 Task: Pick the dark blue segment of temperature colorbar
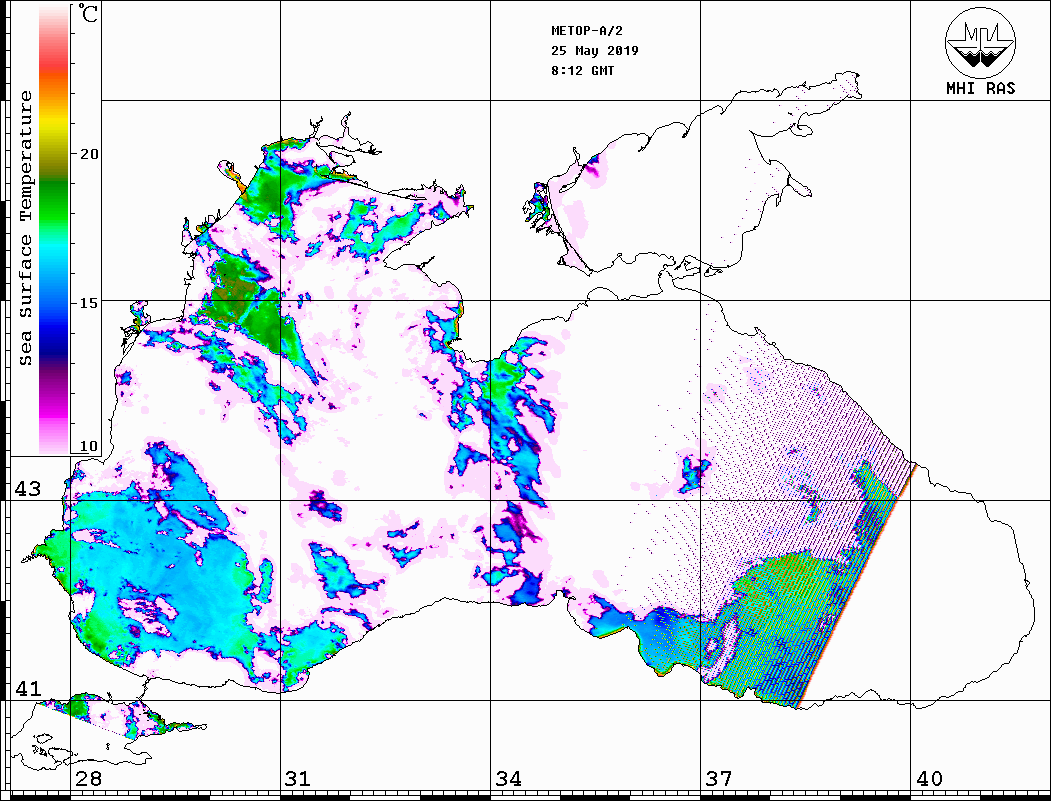54,342
